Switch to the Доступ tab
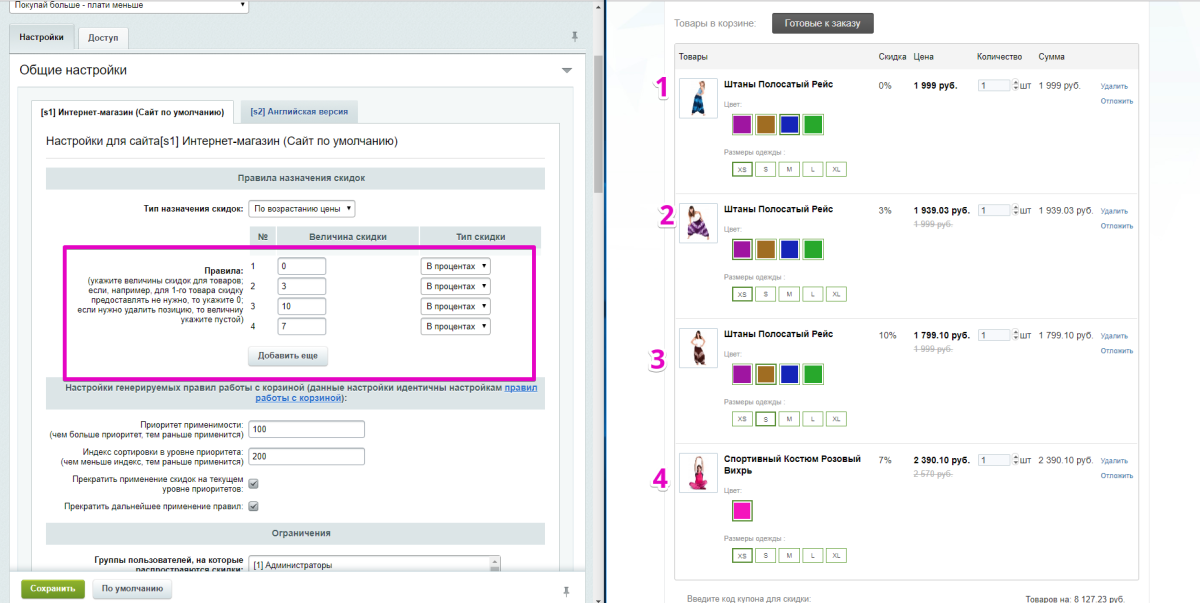Screen dimensions: 1200x603 [102, 38]
